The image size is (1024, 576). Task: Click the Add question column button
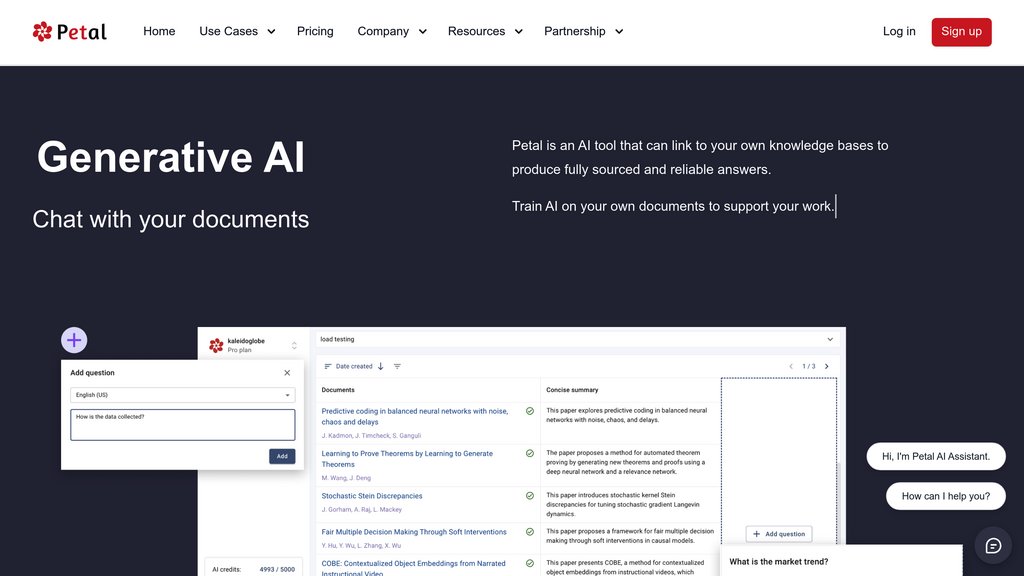pos(779,534)
